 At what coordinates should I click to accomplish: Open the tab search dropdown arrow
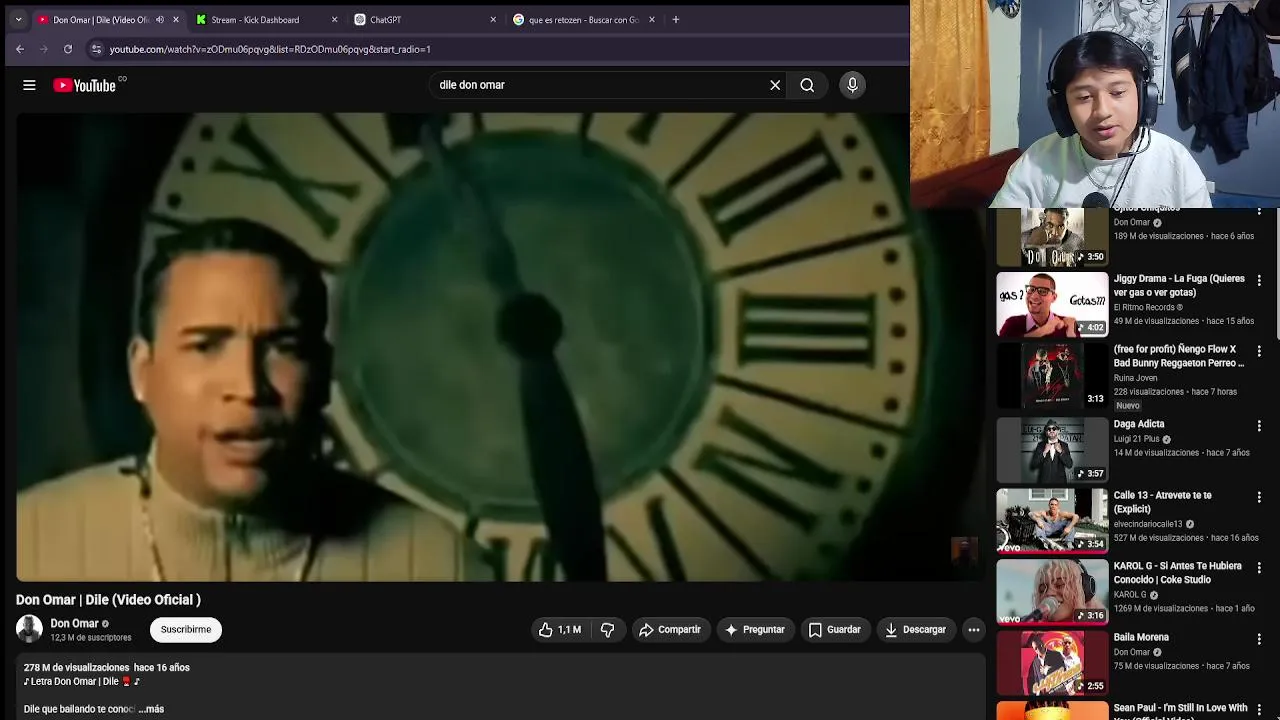[18, 19]
